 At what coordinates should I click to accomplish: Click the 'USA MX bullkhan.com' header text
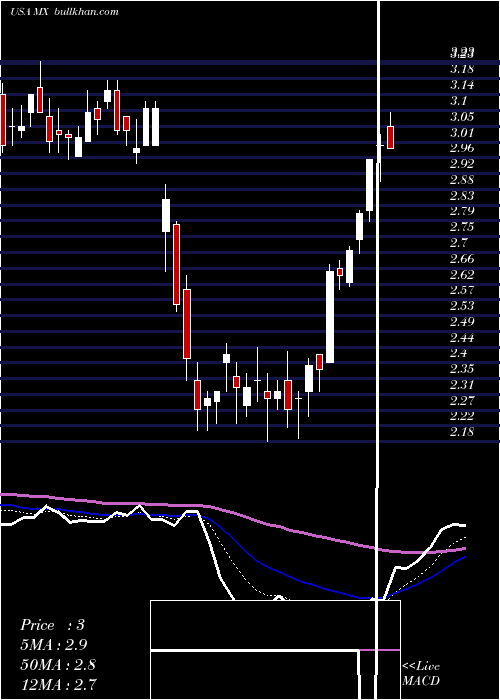tap(64, 12)
